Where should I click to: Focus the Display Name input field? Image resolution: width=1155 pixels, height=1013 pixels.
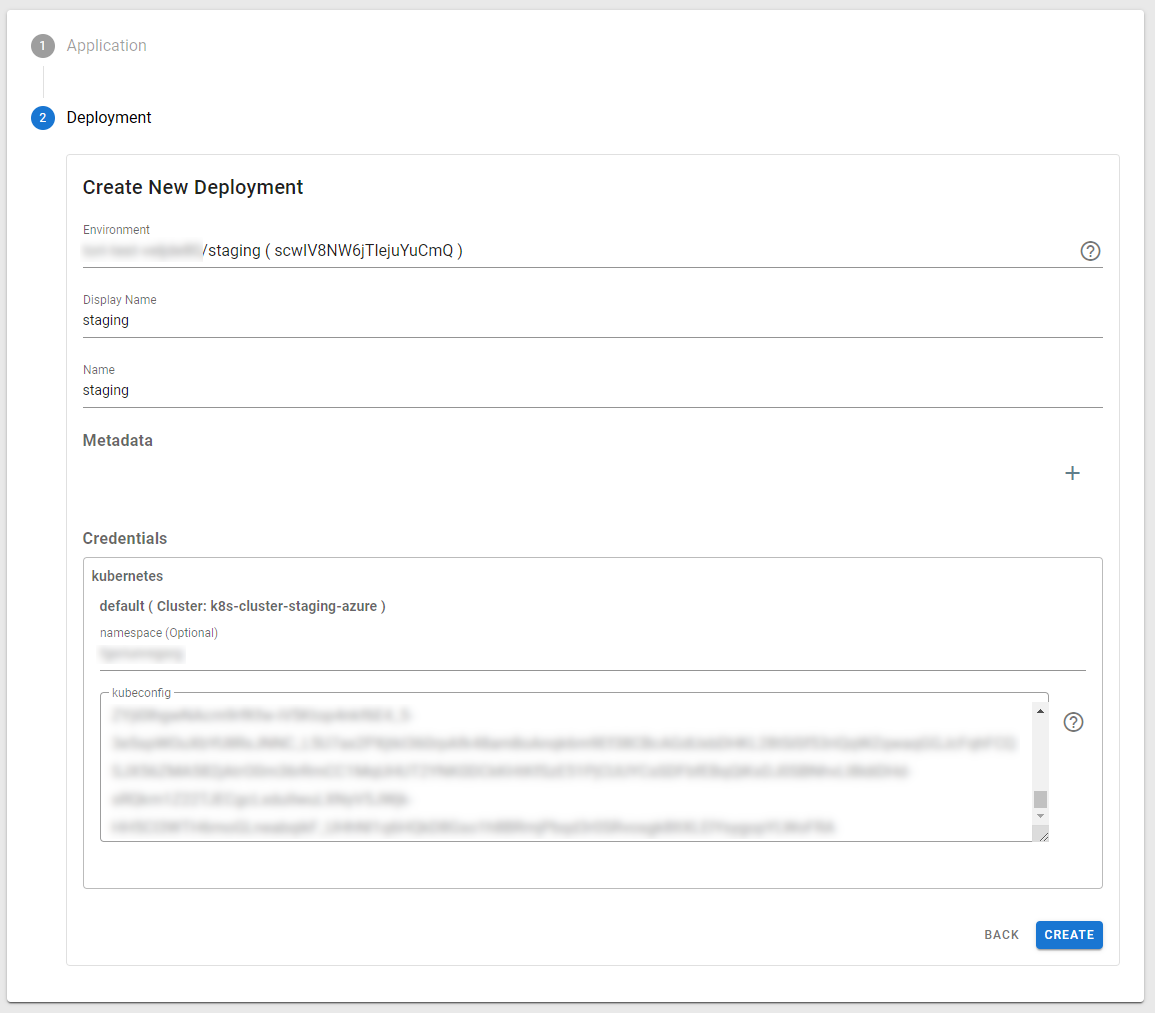click(592, 321)
